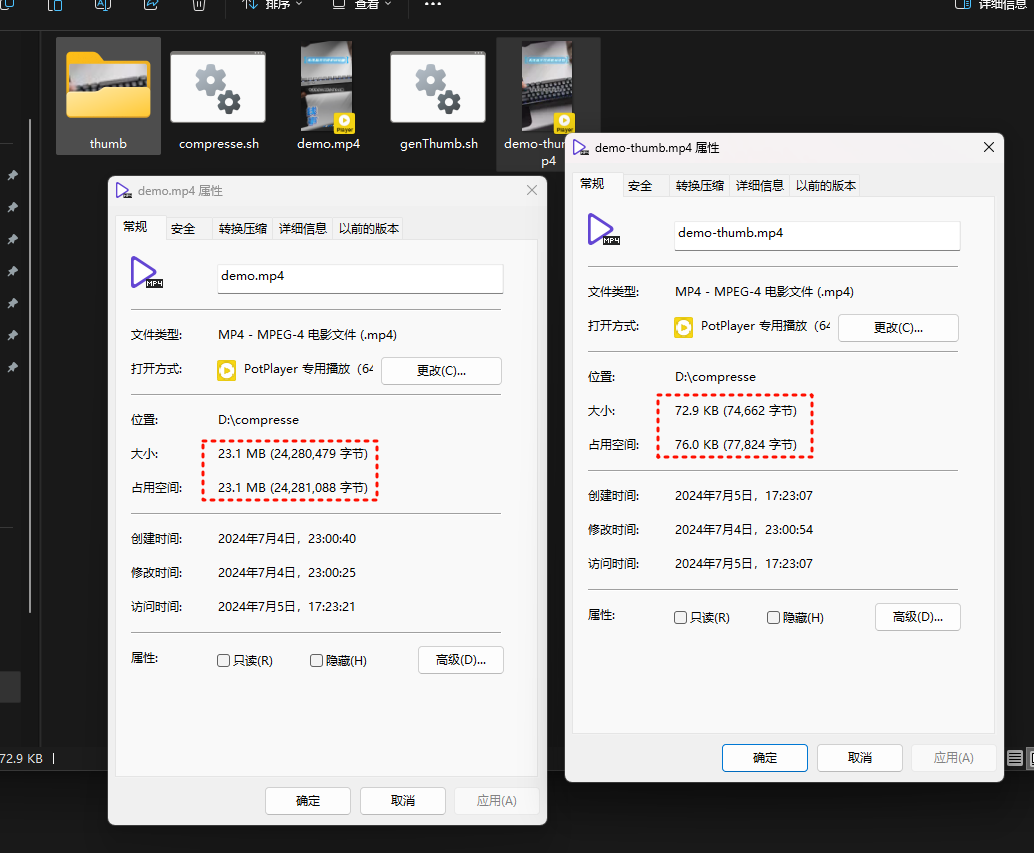Enable 隐藏(H) checkbox in demo-thumb.mp4 properties
The width and height of the screenshot is (1034, 853).
[x=774, y=618]
